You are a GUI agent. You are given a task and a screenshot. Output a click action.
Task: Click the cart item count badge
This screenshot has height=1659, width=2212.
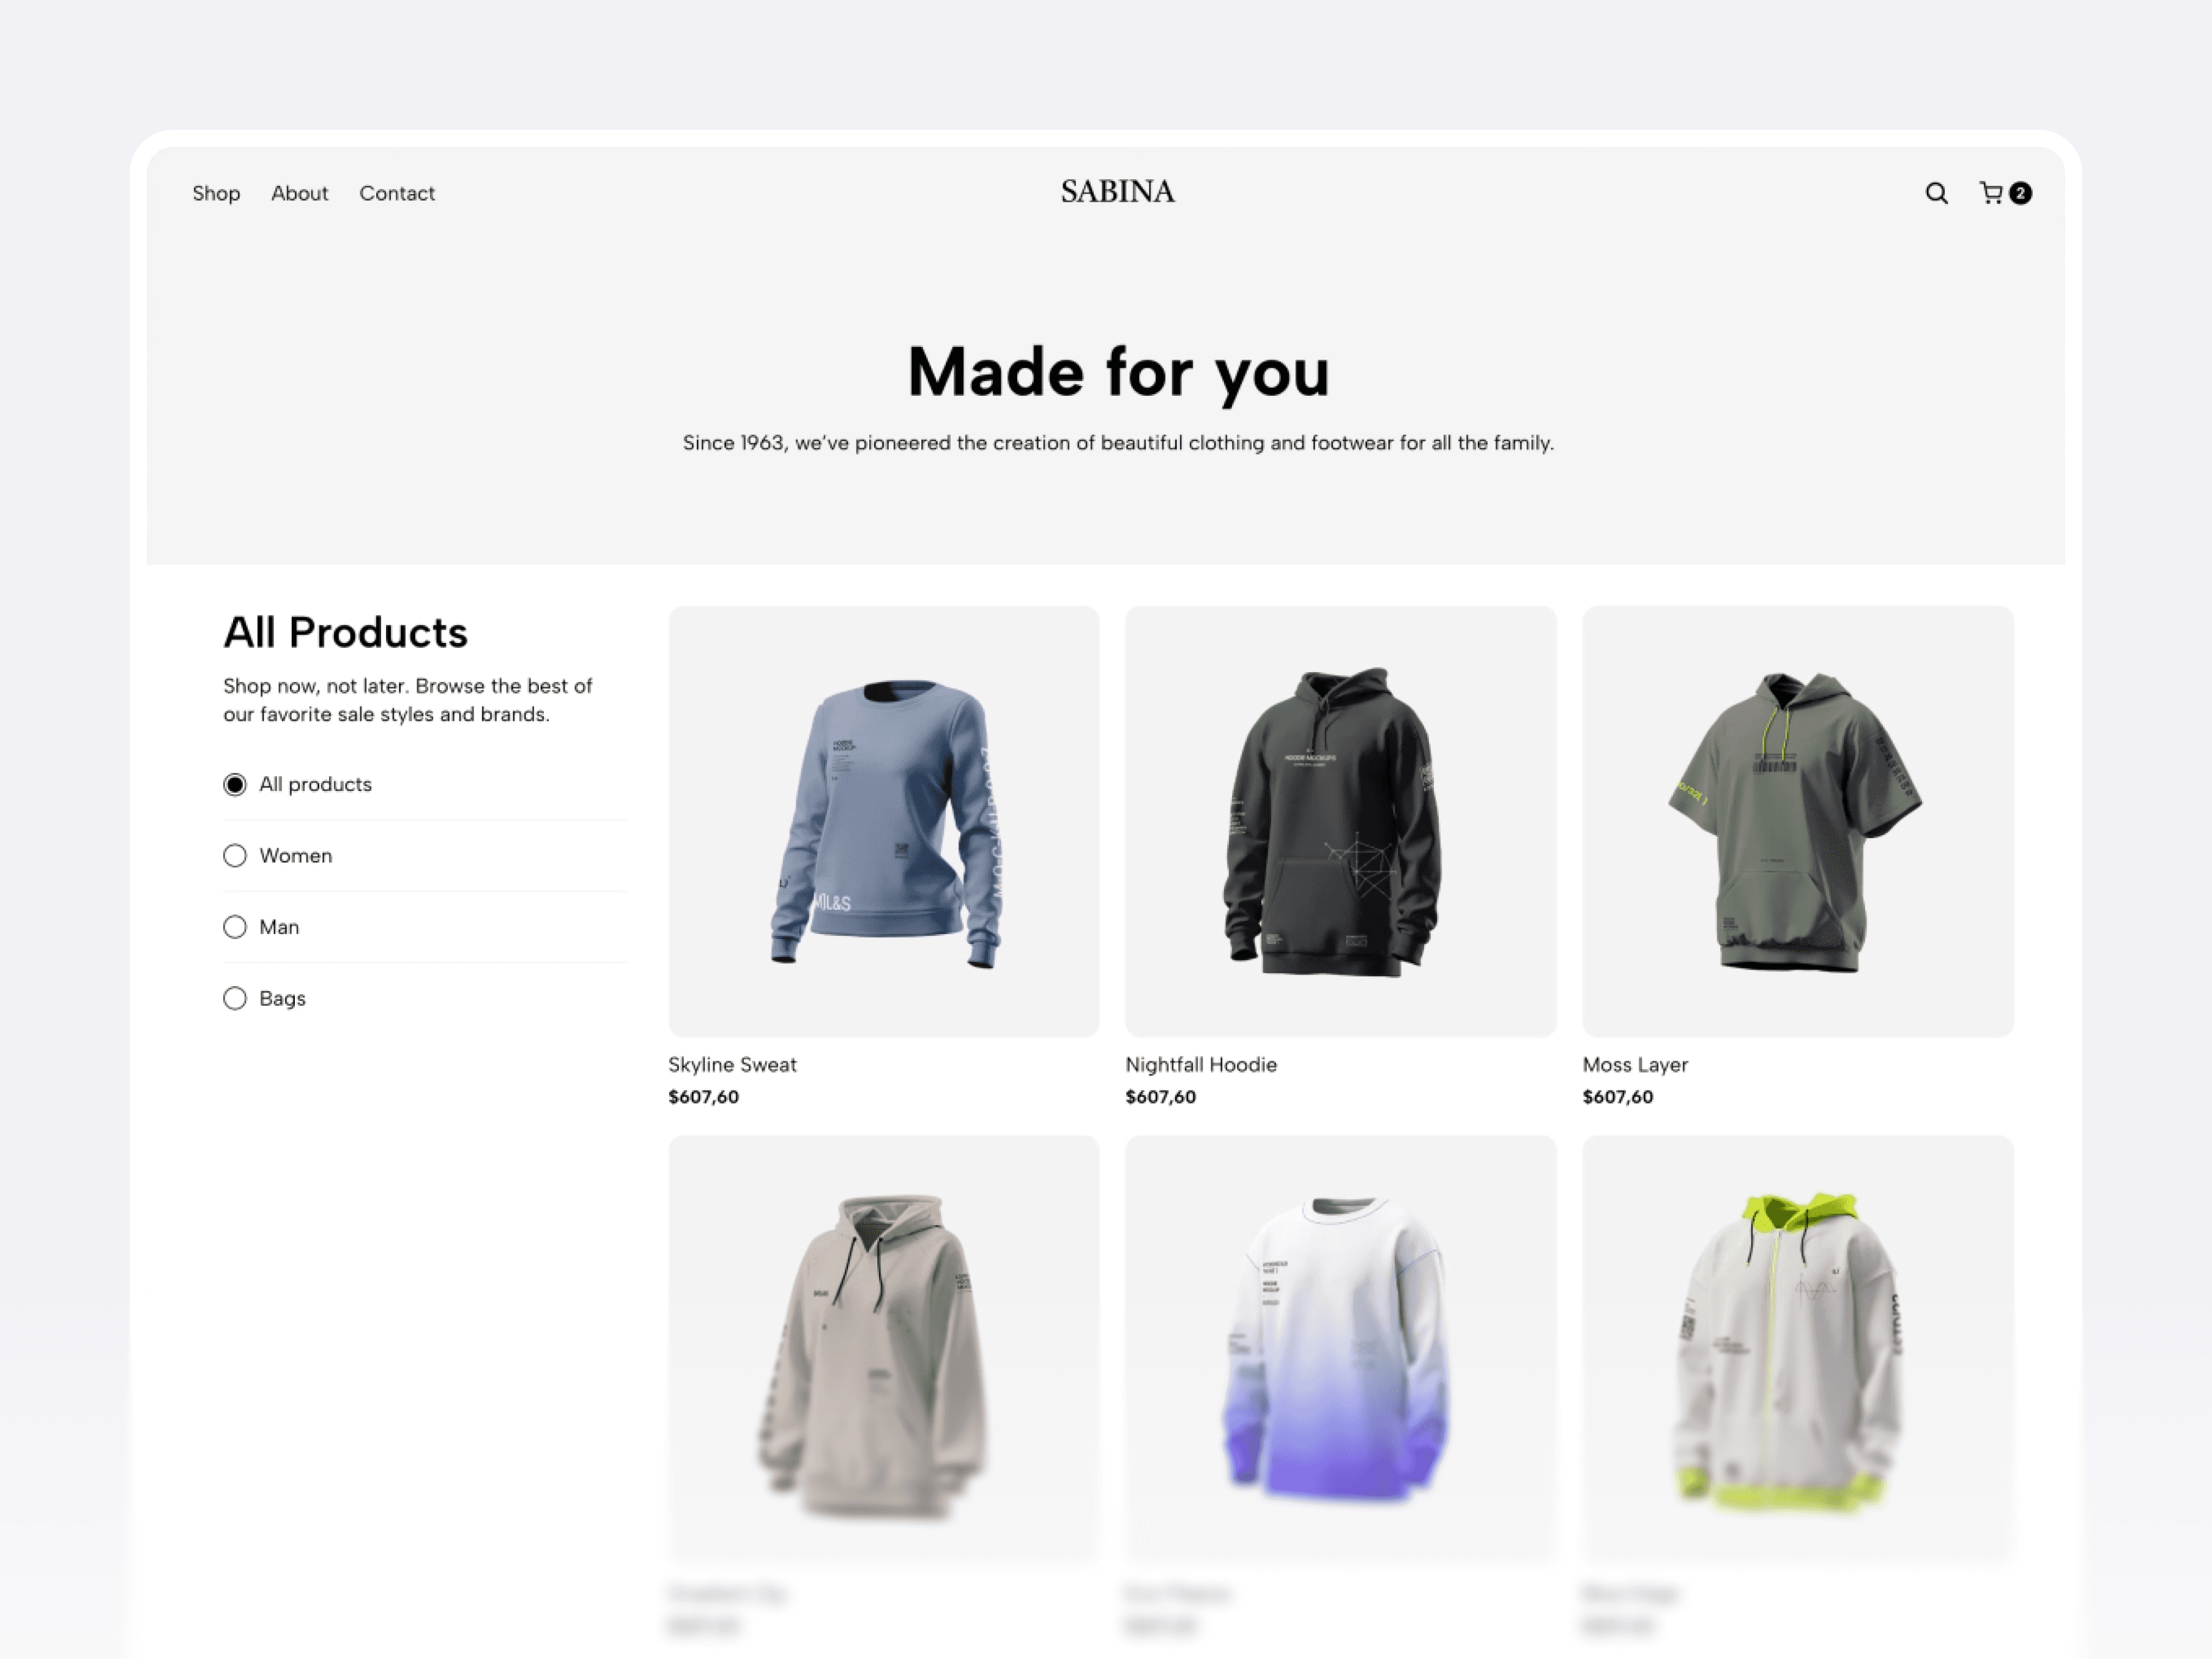click(x=2020, y=193)
